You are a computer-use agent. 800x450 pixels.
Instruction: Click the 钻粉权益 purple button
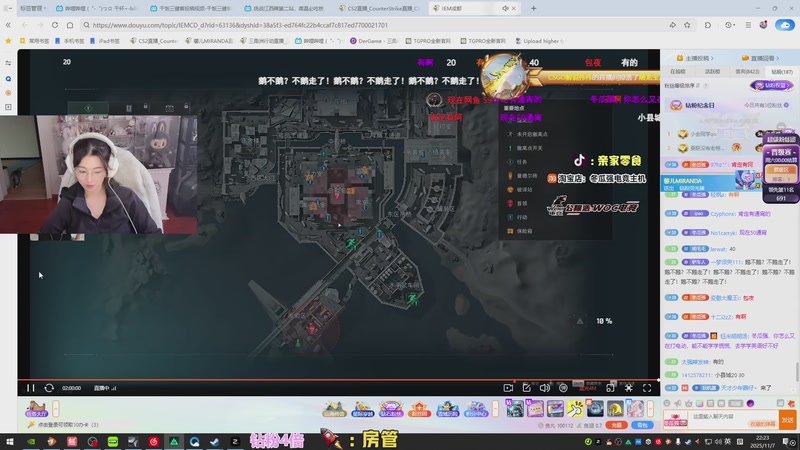click(772, 86)
